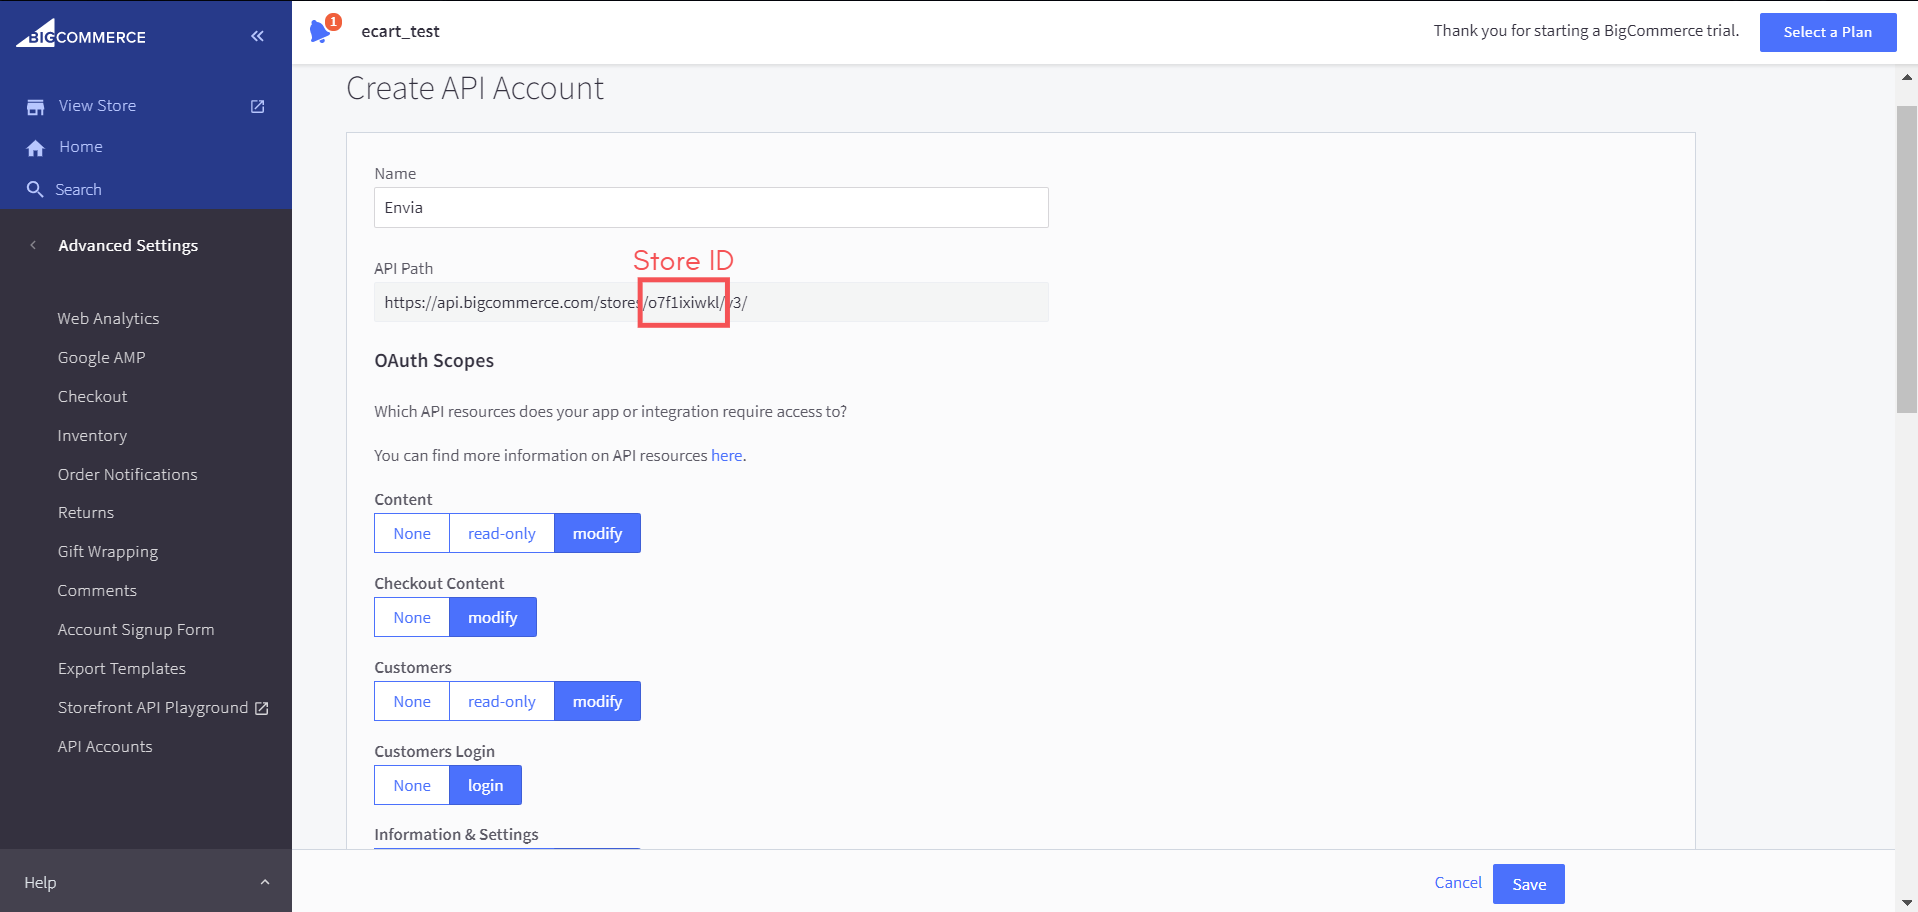
Task: Set Customers scope to read-only
Action: (502, 701)
